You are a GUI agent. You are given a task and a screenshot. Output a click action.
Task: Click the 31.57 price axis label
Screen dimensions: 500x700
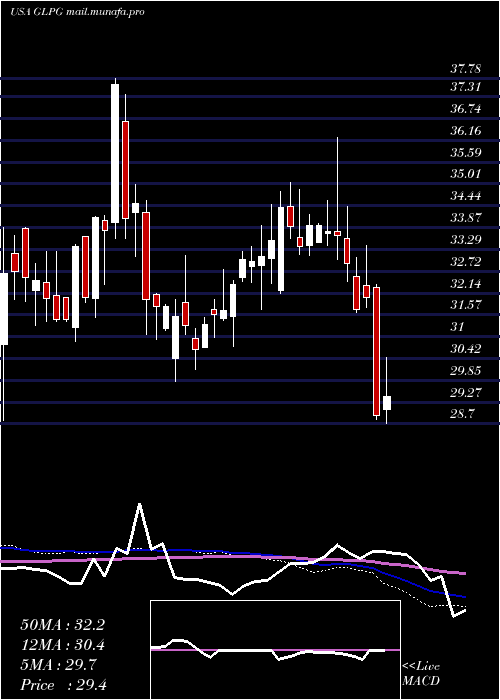[x=465, y=305]
